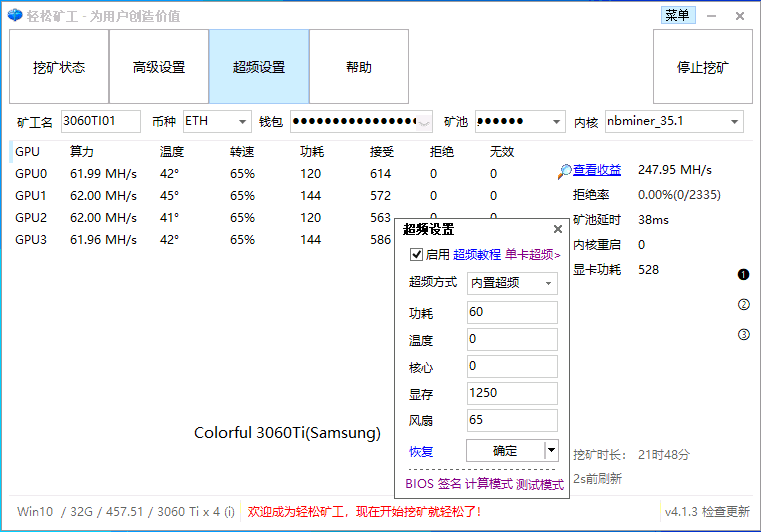
Task: Open the split arrow beside 确定 button
Action: coord(550,450)
